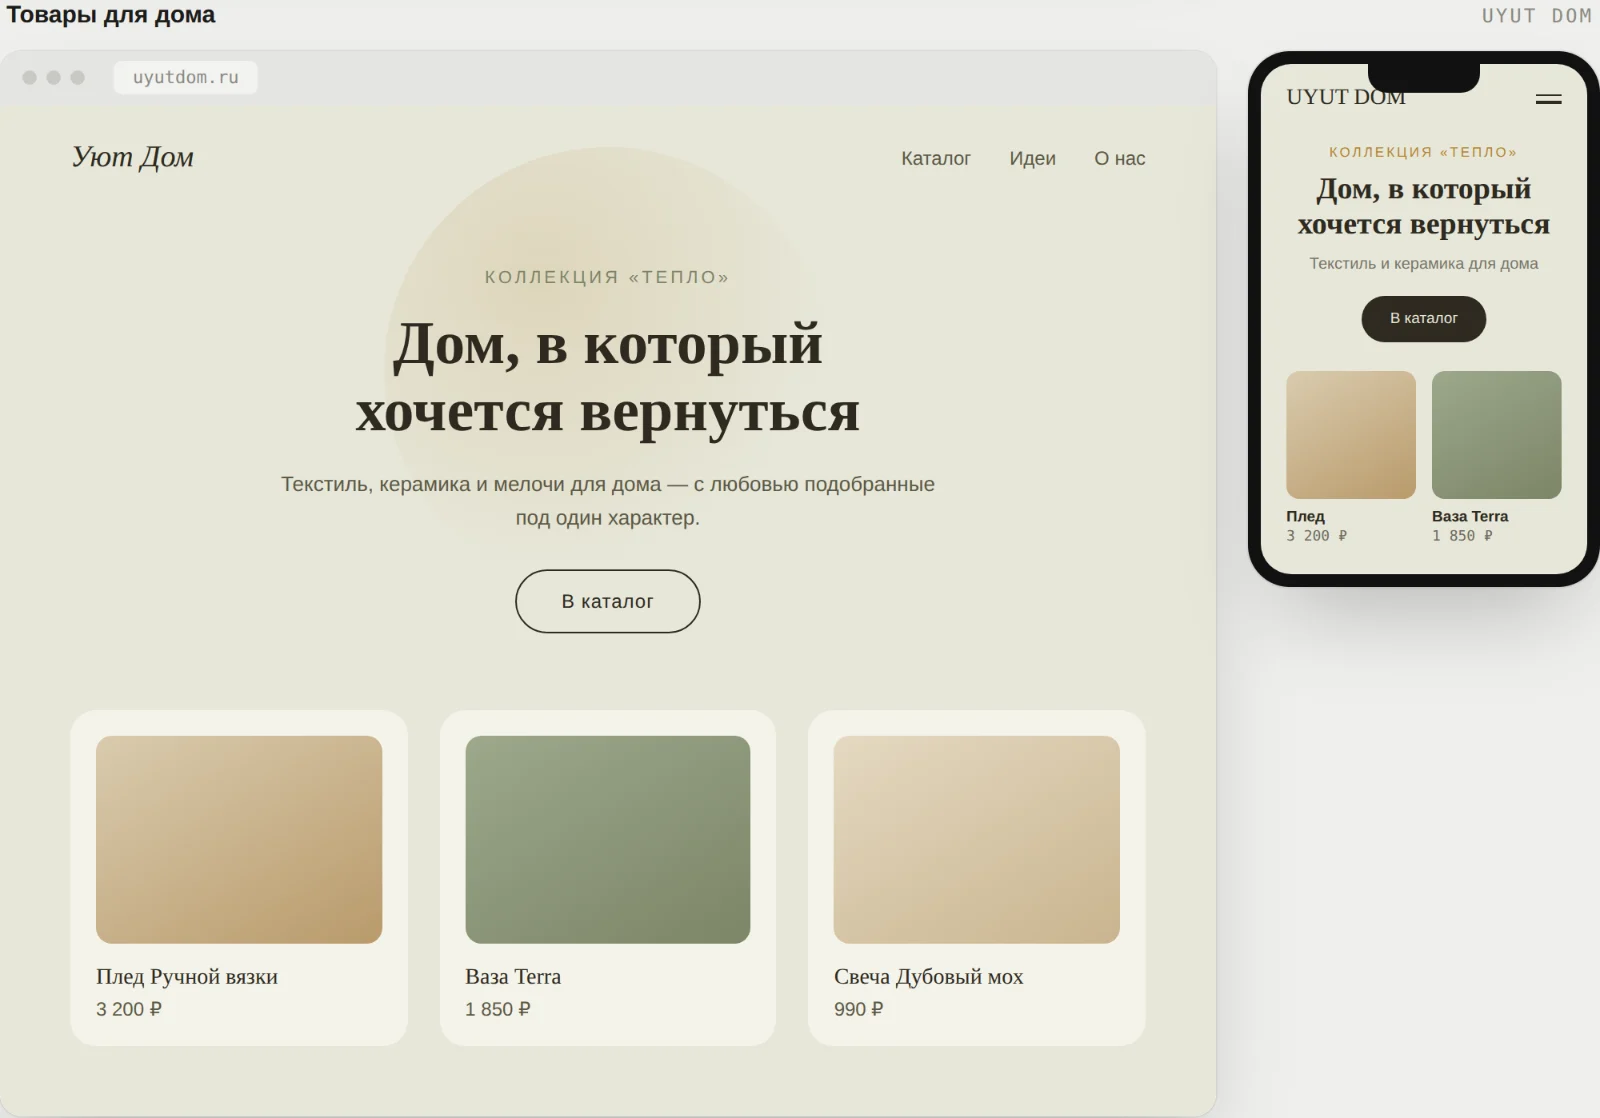Click the Плед label in phone mockup

pyautogui.click(x=1305, y=516)
